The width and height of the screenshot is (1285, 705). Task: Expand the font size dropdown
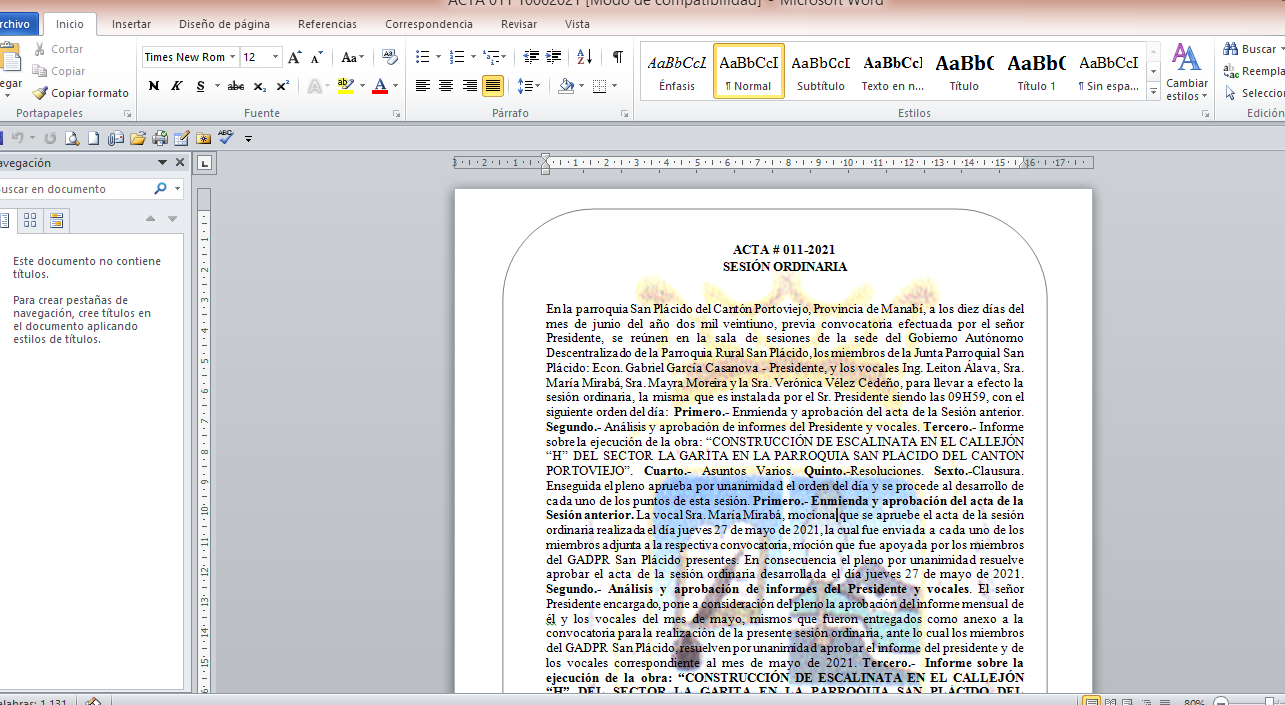pos(276,57)
